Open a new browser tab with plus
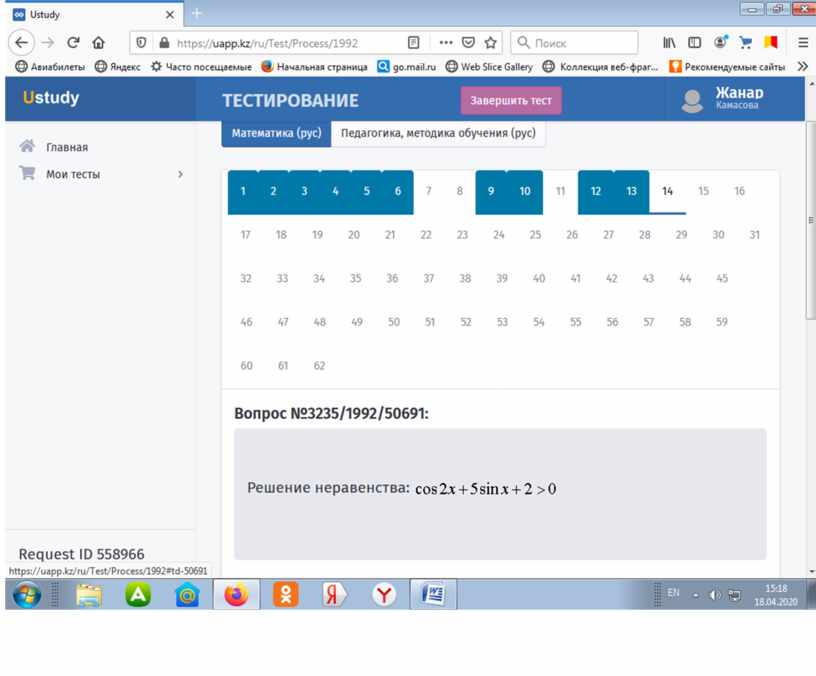Viewport: 816px width, 676px height. pos(197,14)
